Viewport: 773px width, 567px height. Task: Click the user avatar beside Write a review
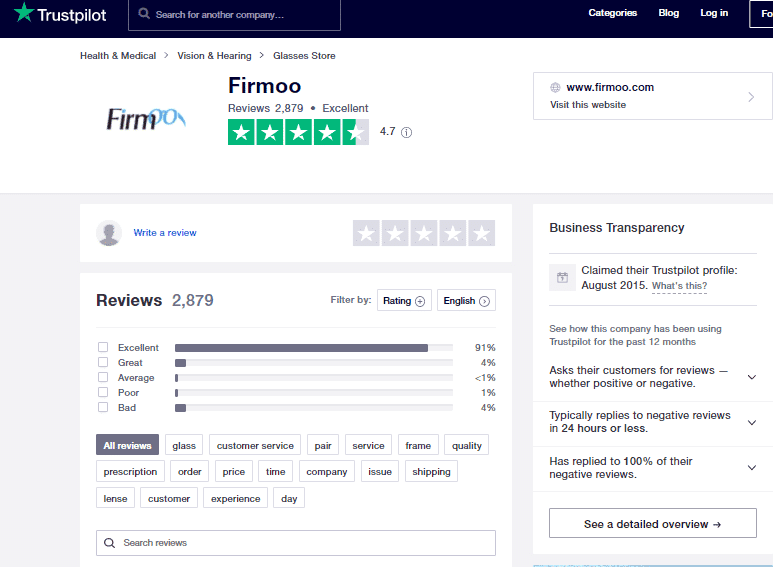point(109,233)
